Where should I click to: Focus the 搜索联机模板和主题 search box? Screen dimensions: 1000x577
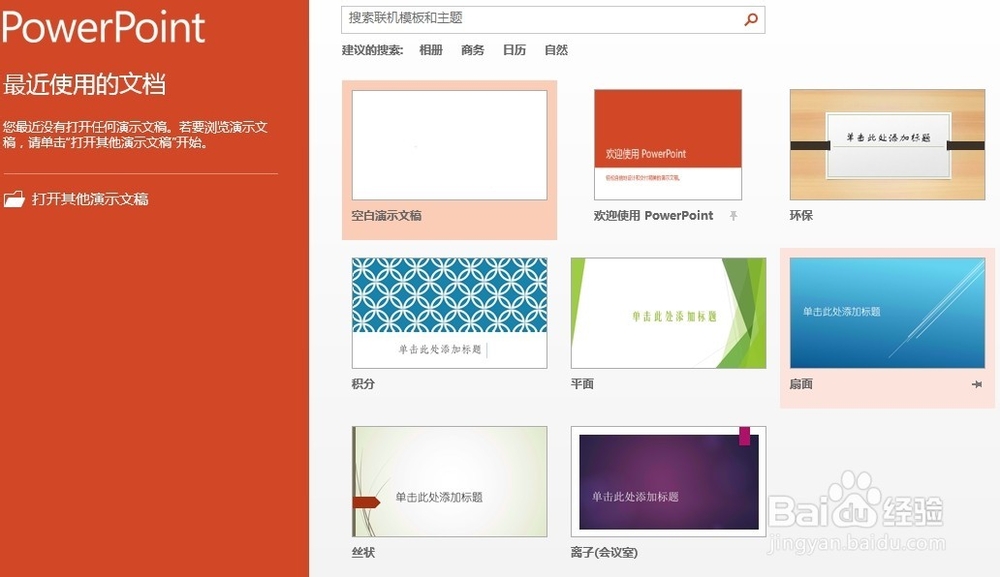(553, 20)
